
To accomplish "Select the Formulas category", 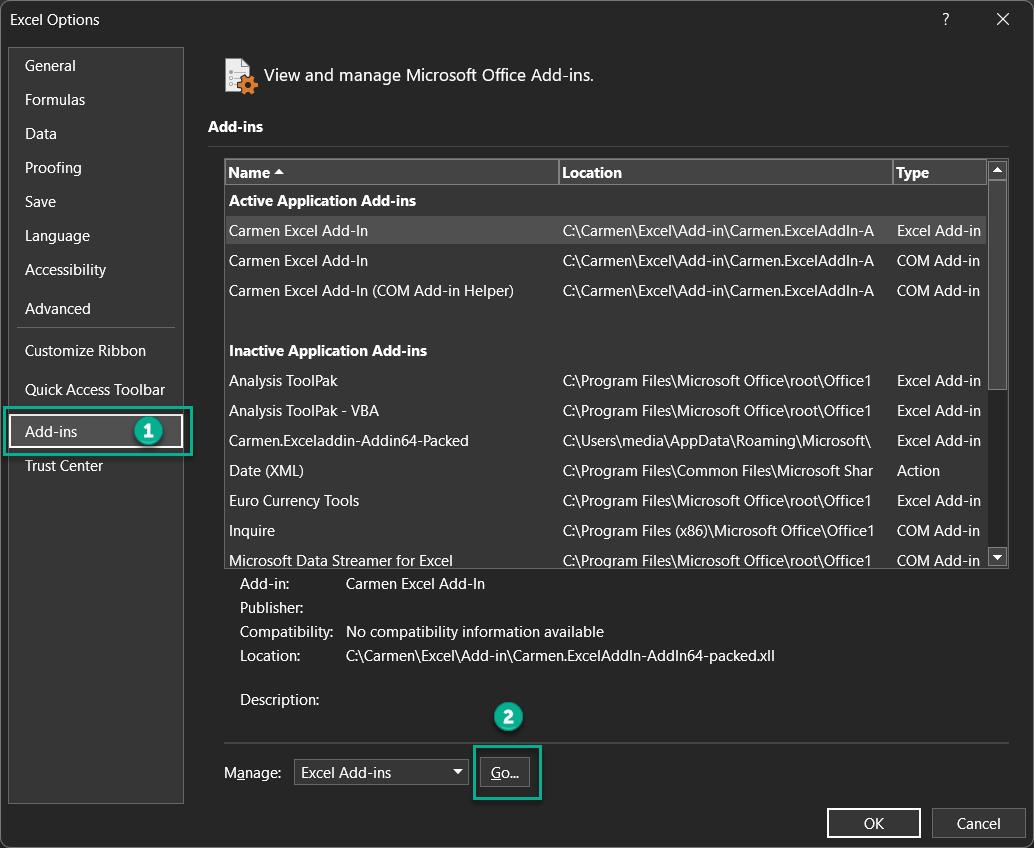I will point(55,100).
